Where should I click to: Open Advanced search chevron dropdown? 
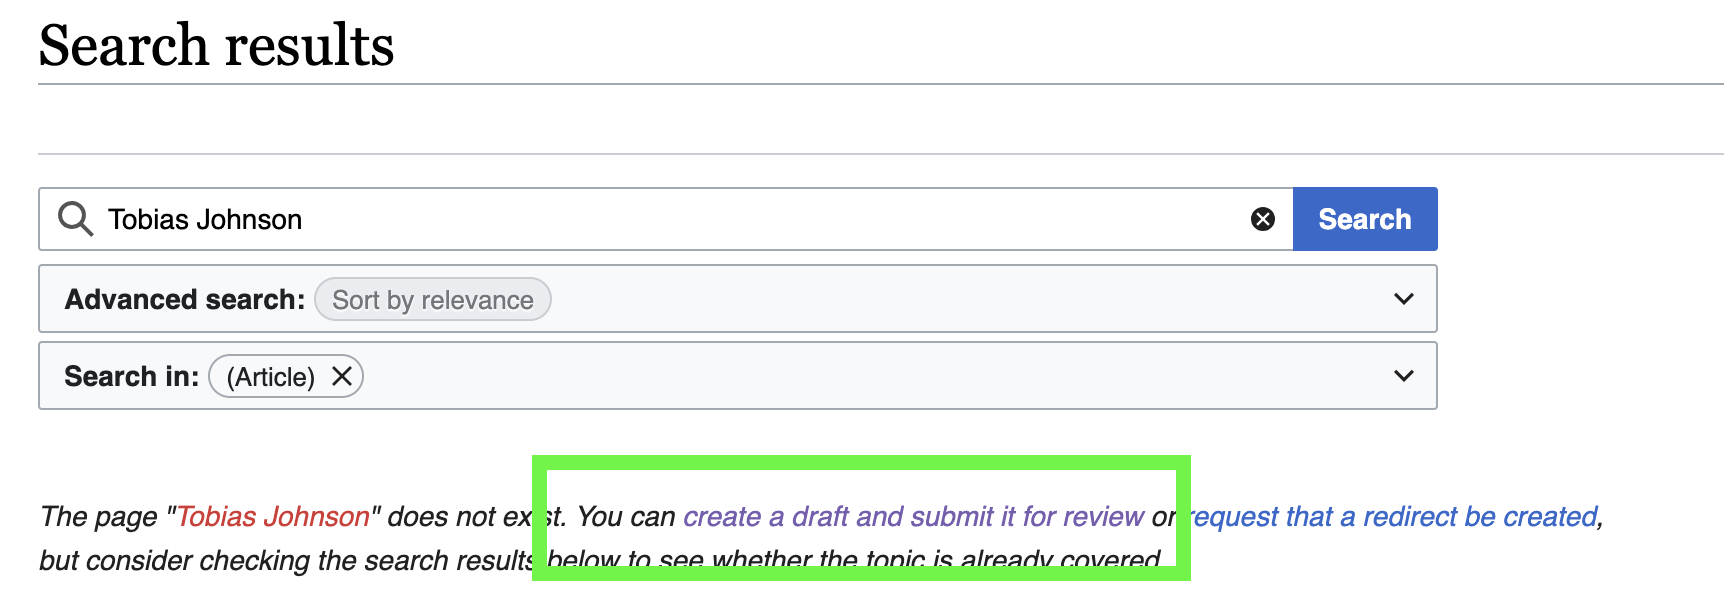click(x=1403, y=298)
